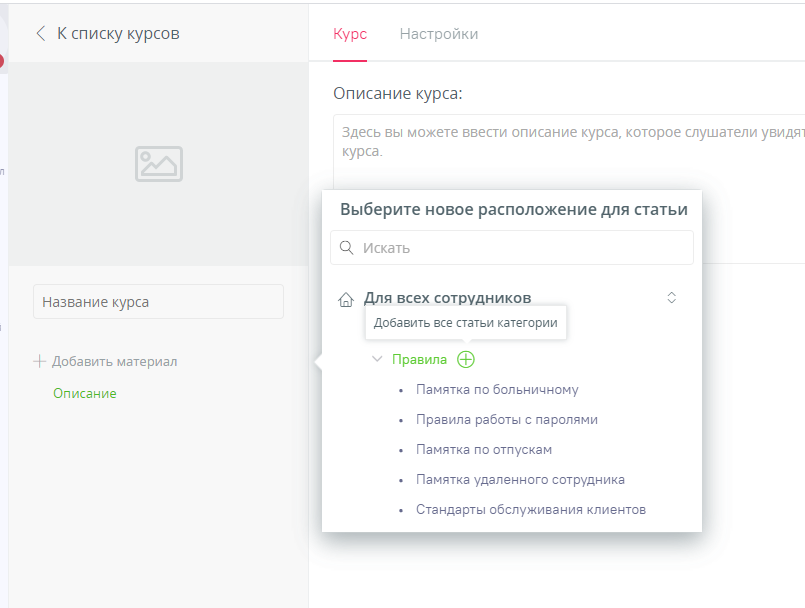Click the red badge on the left edge
The height and width of the screenshot is (608, 805).
tap(3, 58)
